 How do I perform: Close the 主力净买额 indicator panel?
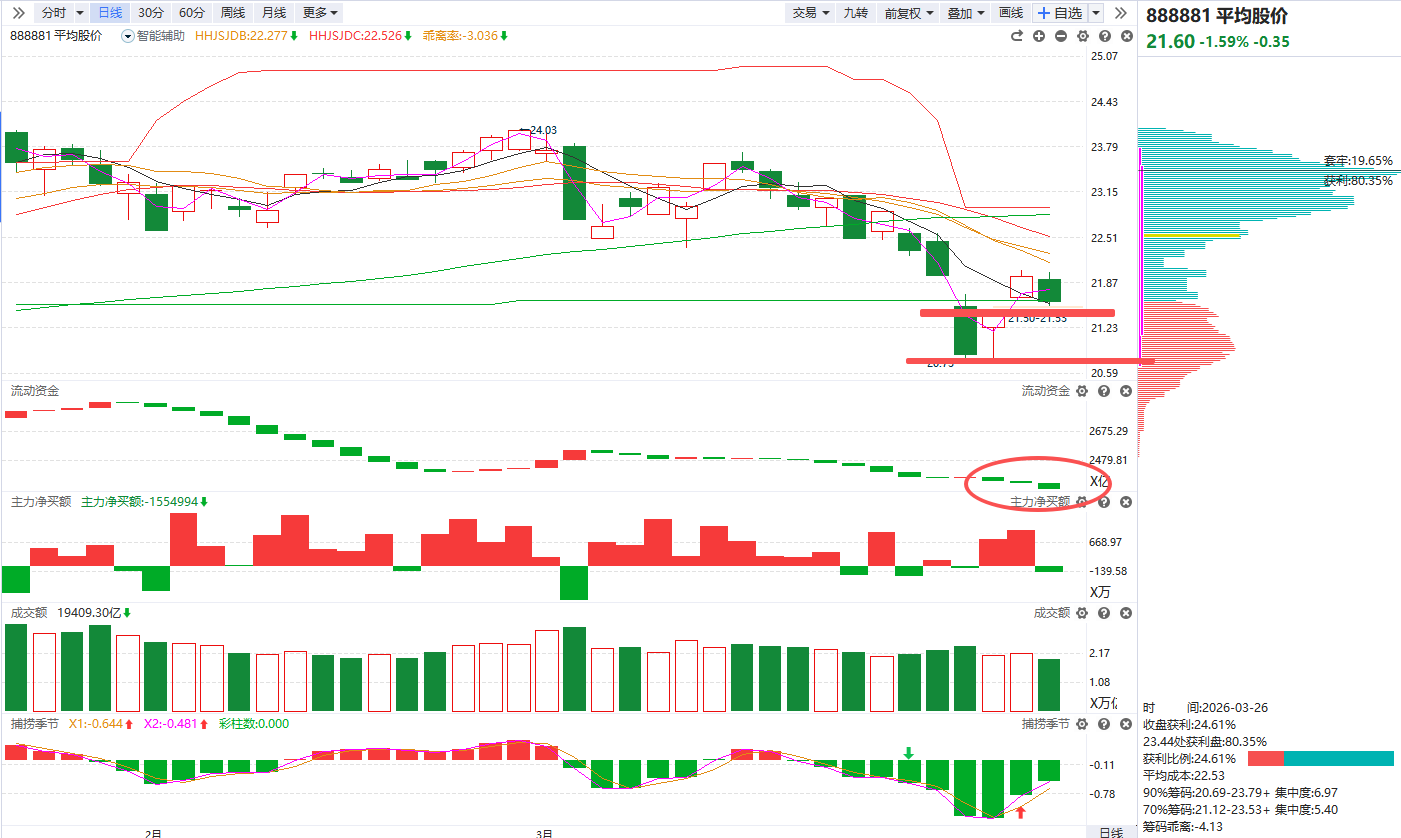[x=1126, y=502]
